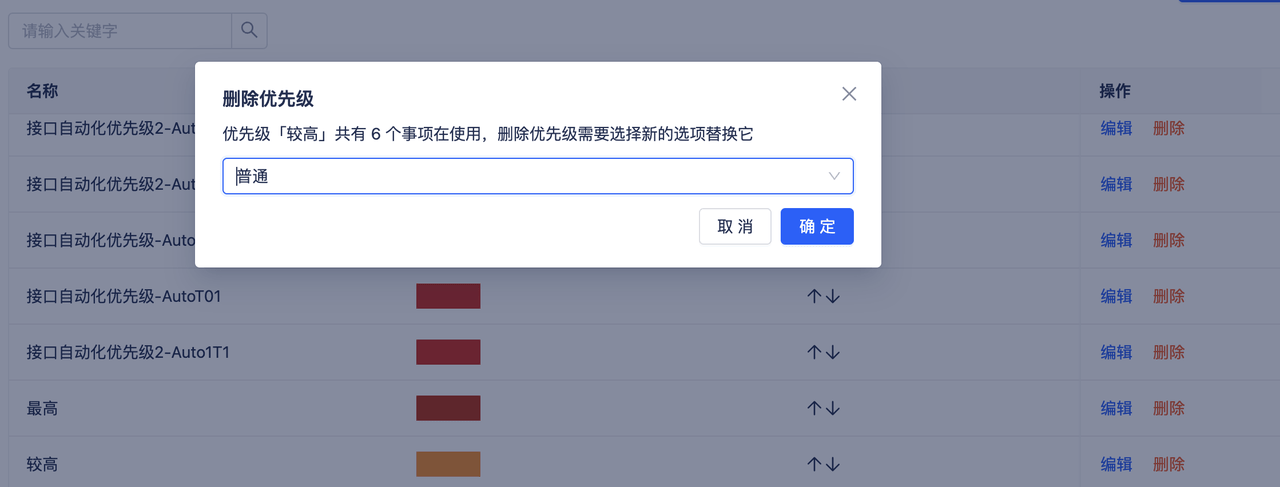Click 编辑 link for 最高 row
This screenshot has width=1280, height=487.
click(1117, 408)
